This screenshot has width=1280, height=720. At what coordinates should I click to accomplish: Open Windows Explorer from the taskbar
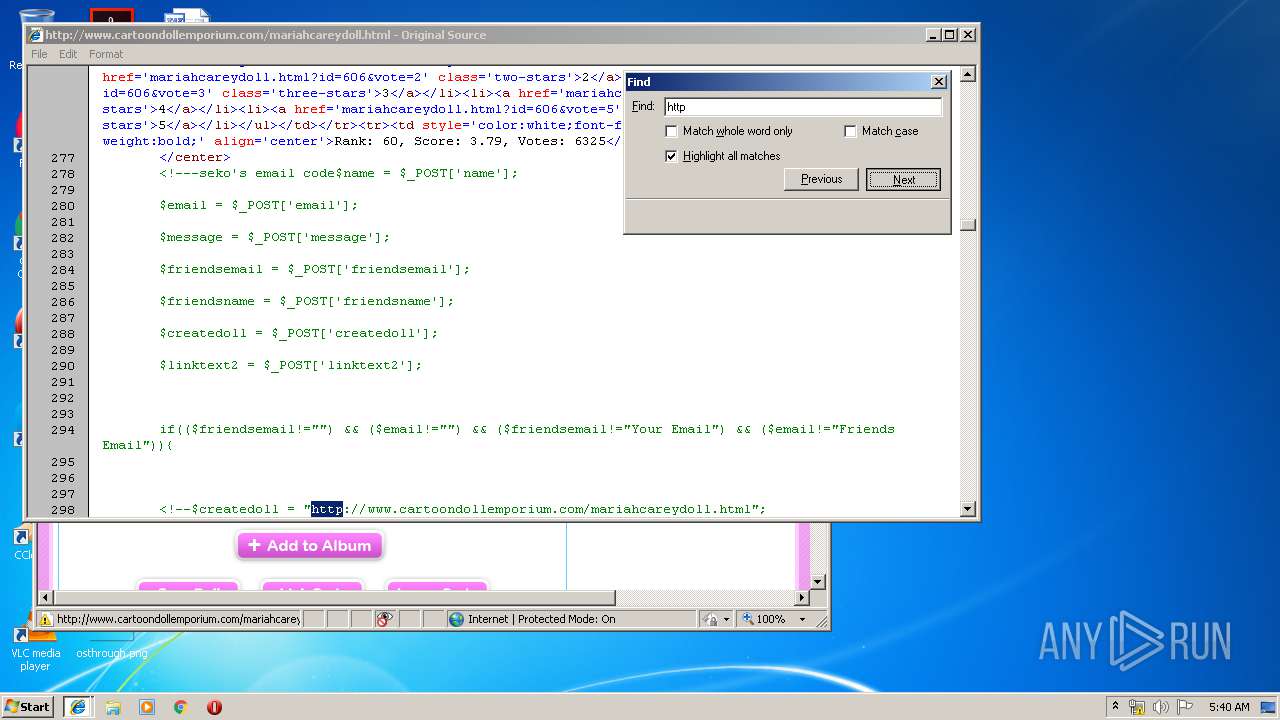pos(113,706)
